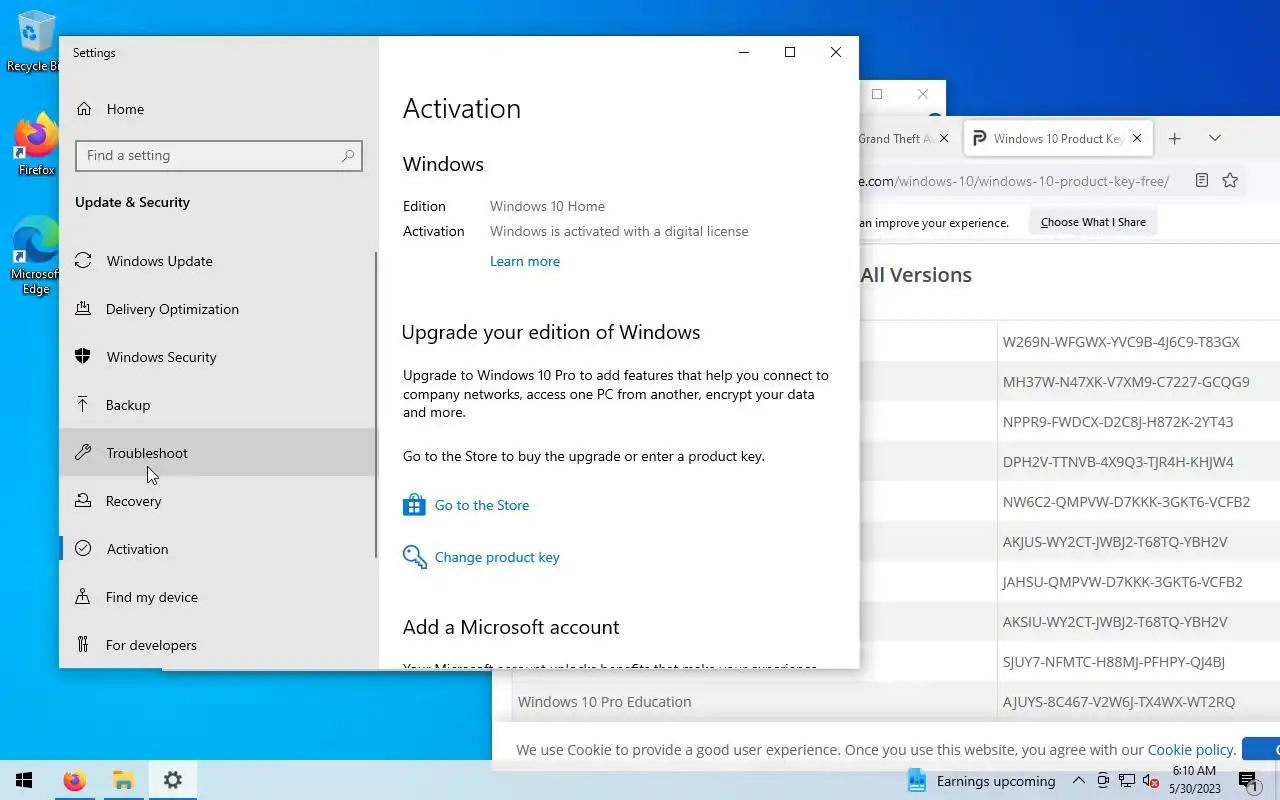Select the Windows 10 Product Key tab
Screen dimensions: 1280x800
click(1058, 139)
